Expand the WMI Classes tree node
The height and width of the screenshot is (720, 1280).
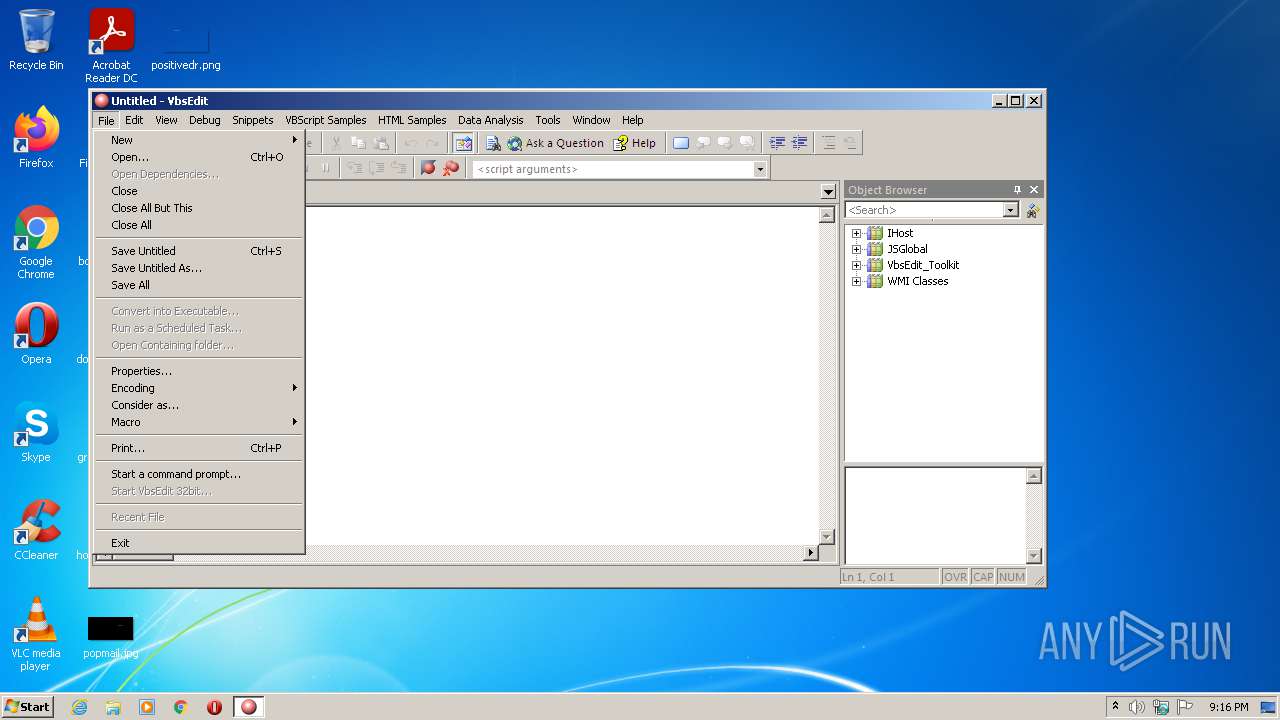(x=856, y=281)
